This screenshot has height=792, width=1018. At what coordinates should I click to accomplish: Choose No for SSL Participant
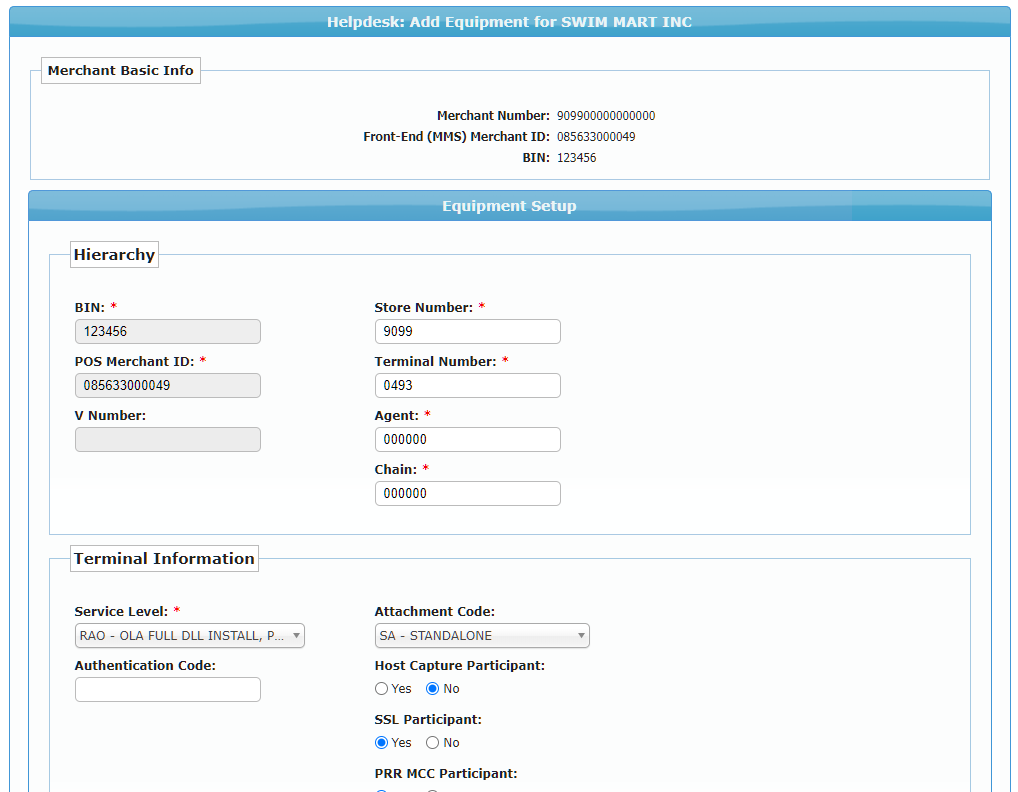pos(432,743)
